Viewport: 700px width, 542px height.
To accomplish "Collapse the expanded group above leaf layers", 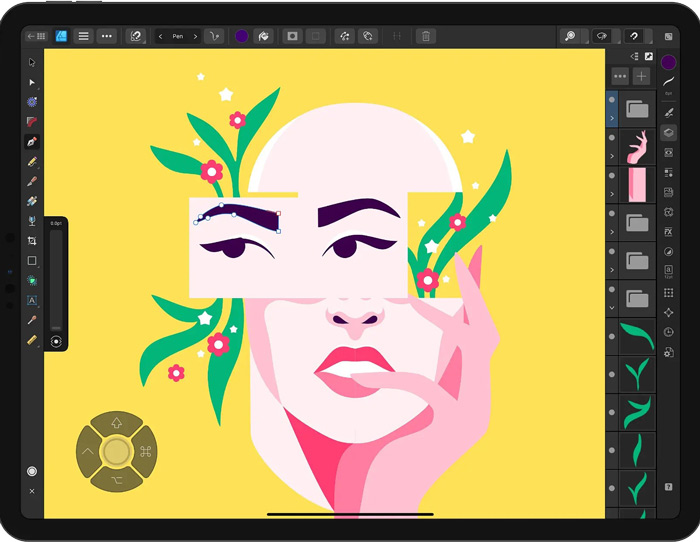I will 612,308.
